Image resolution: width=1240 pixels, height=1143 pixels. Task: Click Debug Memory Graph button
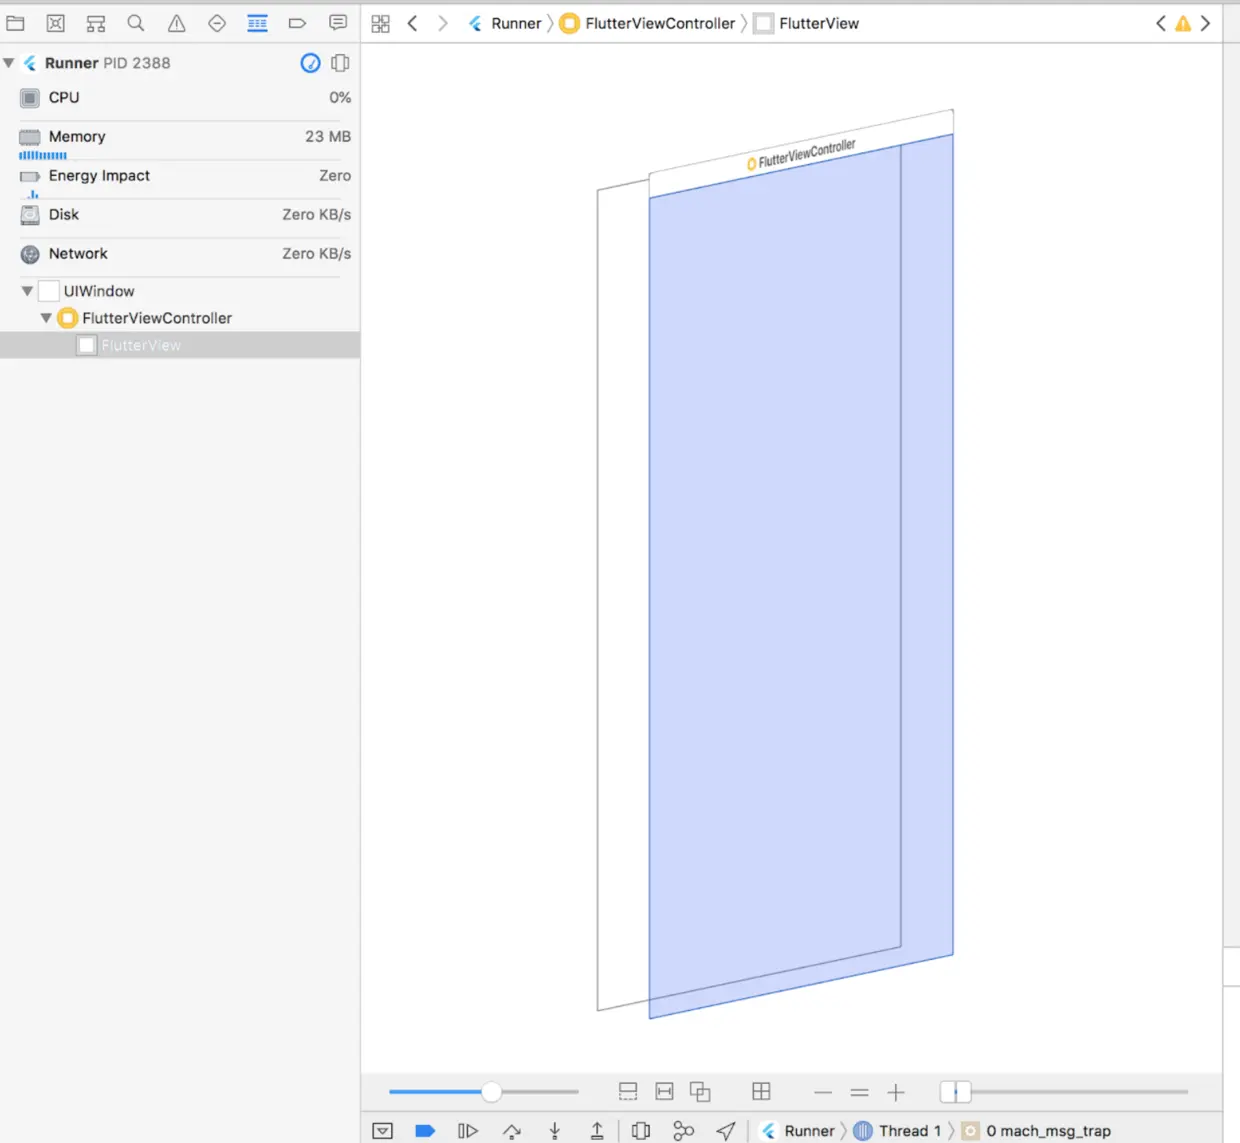pyautogui.click(x=684, y=1131)
